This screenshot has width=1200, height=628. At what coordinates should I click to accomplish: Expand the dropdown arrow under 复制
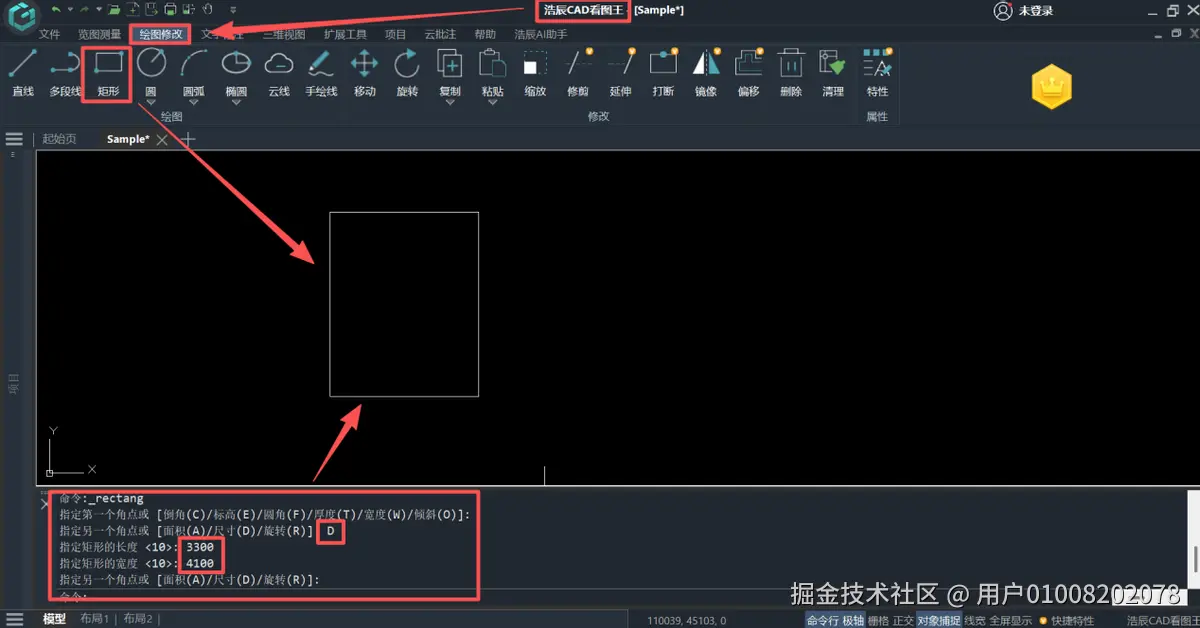[450, 103]
